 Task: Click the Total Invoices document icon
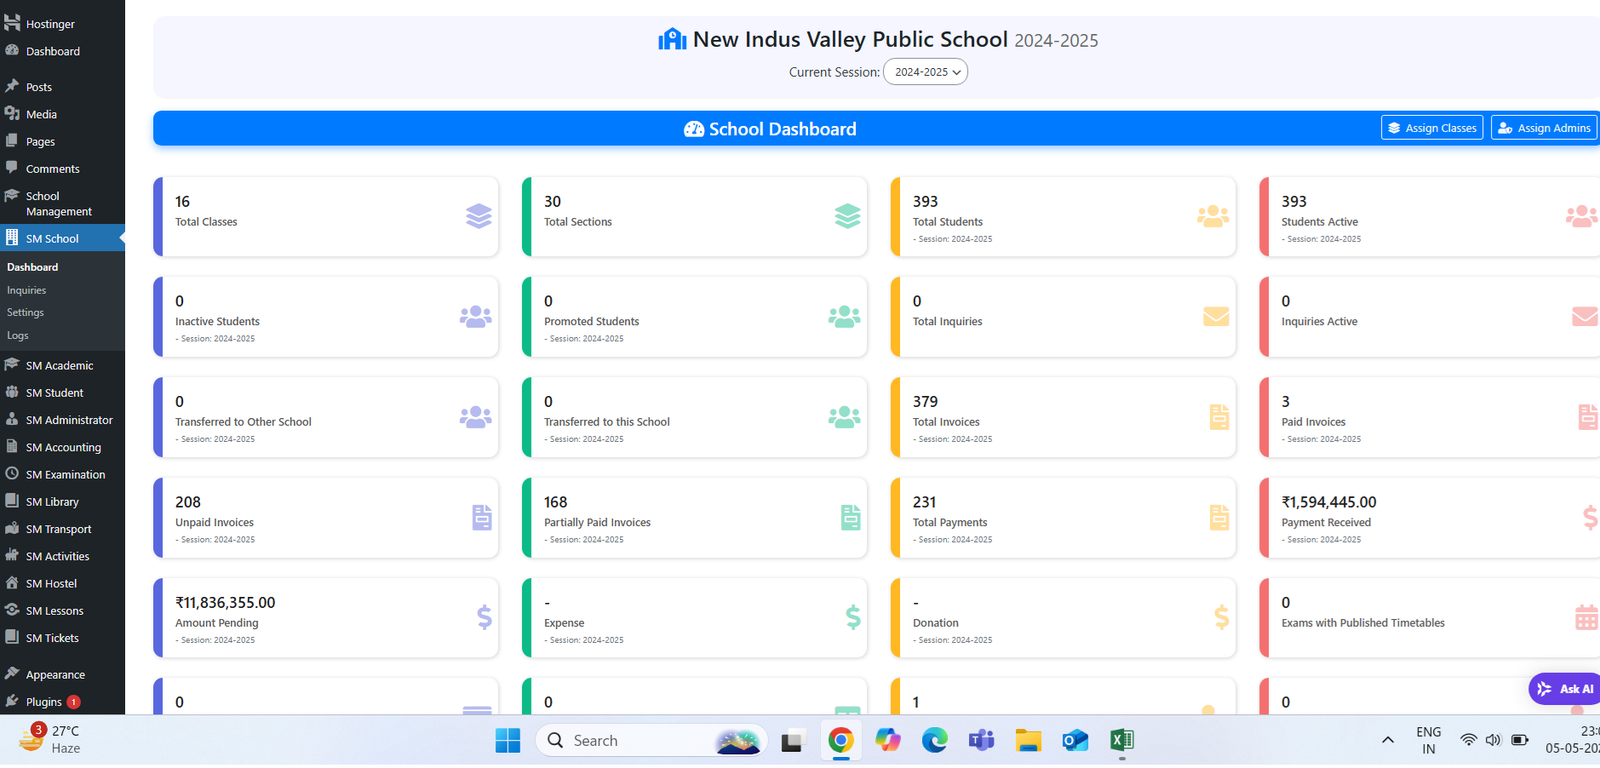coord(1219,417)
